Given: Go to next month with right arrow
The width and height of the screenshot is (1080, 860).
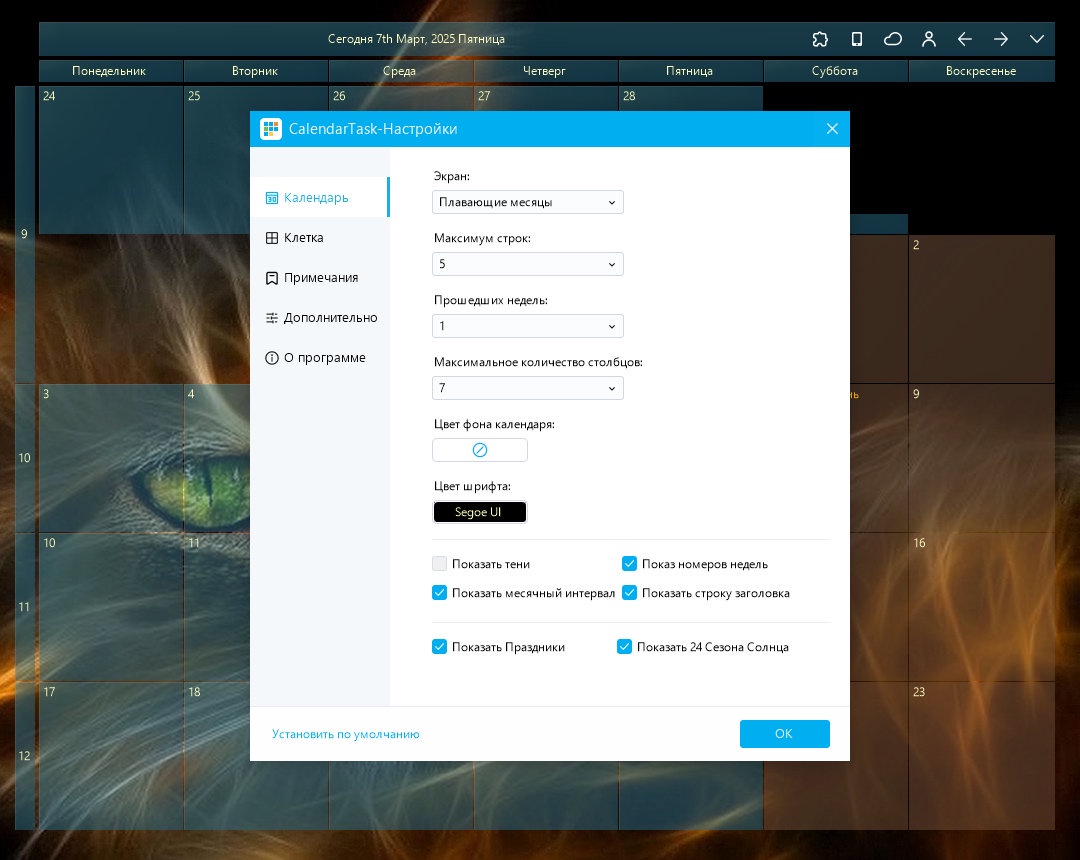Looking at the screenshot, I should pyautogui.click(x=1001, y=39).
